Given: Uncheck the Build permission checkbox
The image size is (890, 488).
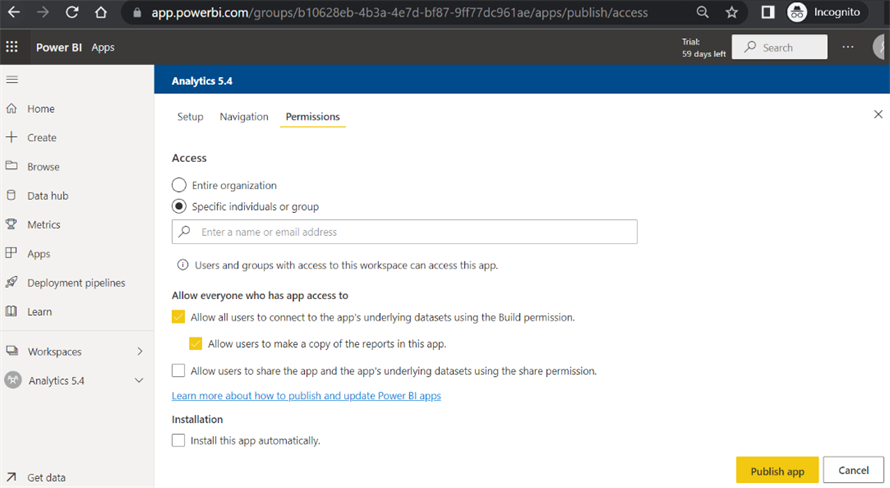Looking at the screenshot, I should tap(178, 317).
